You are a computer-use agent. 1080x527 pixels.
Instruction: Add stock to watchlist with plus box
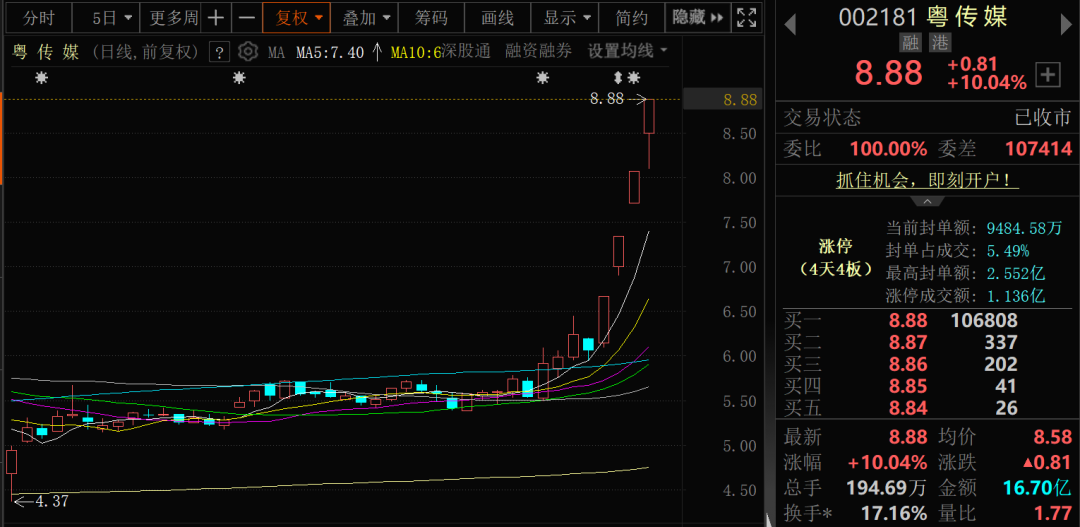click(x=1048, y=74)
